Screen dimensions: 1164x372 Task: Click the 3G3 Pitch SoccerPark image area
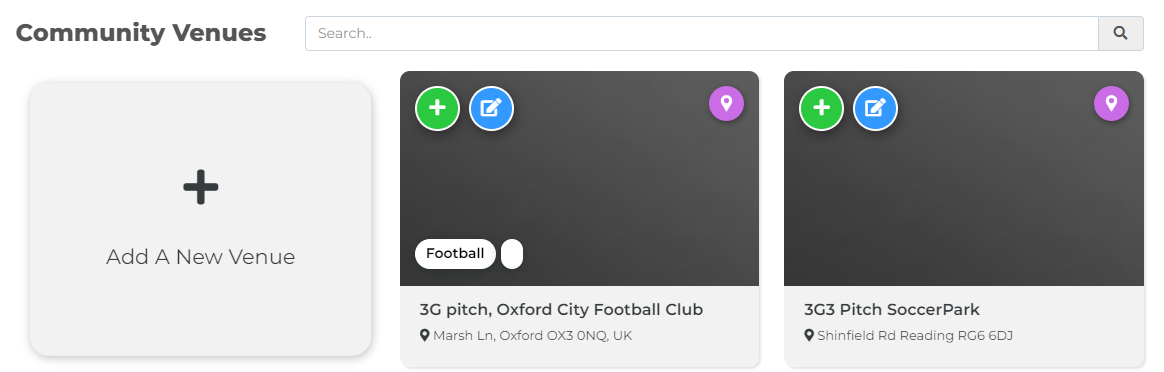coord(964,186)
